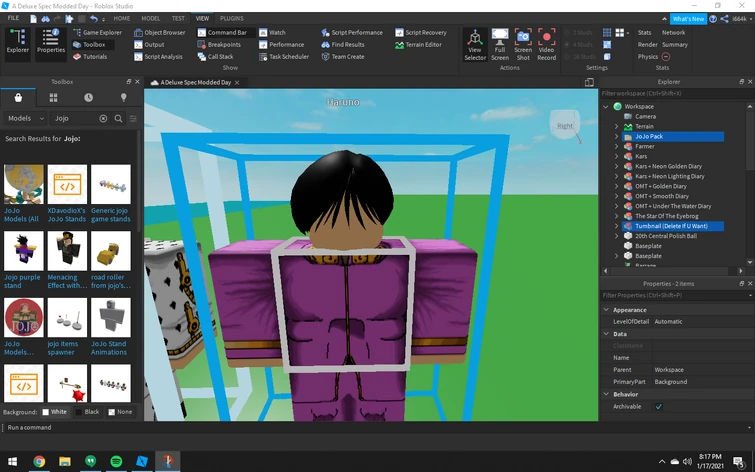Viewport: 755px width, 472px height.
Task: Collapse the Appearance section in Properties
Action: (606, 310)
